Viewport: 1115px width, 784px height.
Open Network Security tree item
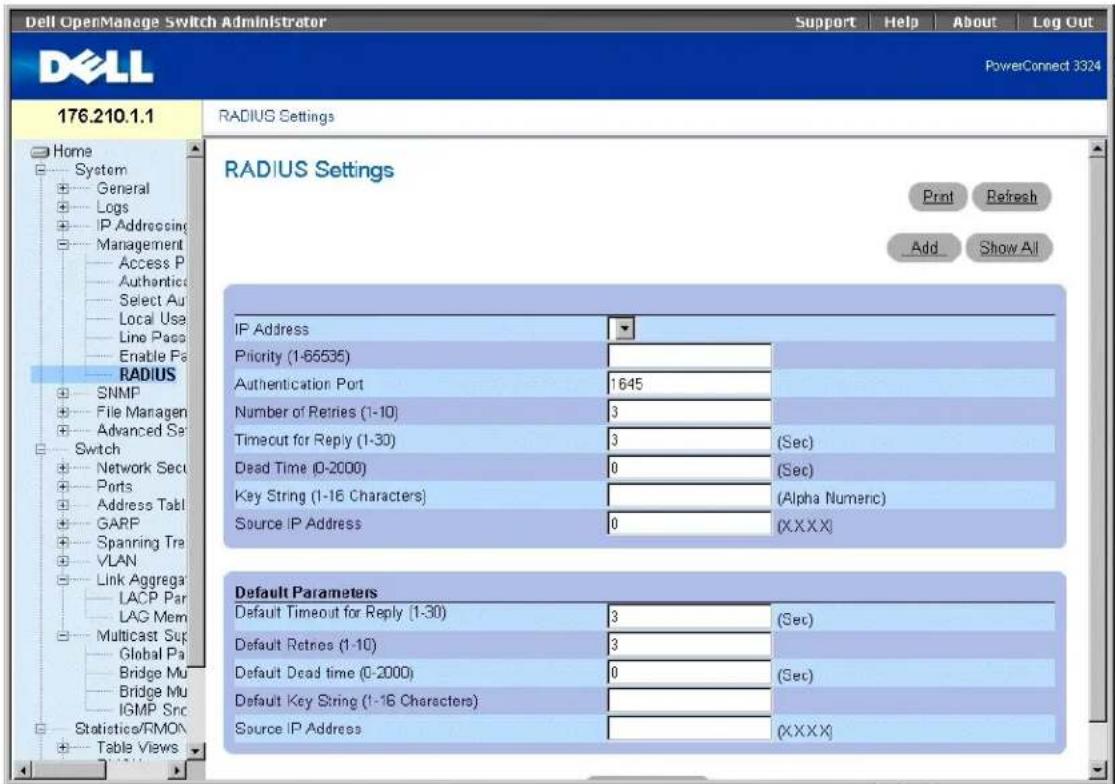(x=141, y=468)
